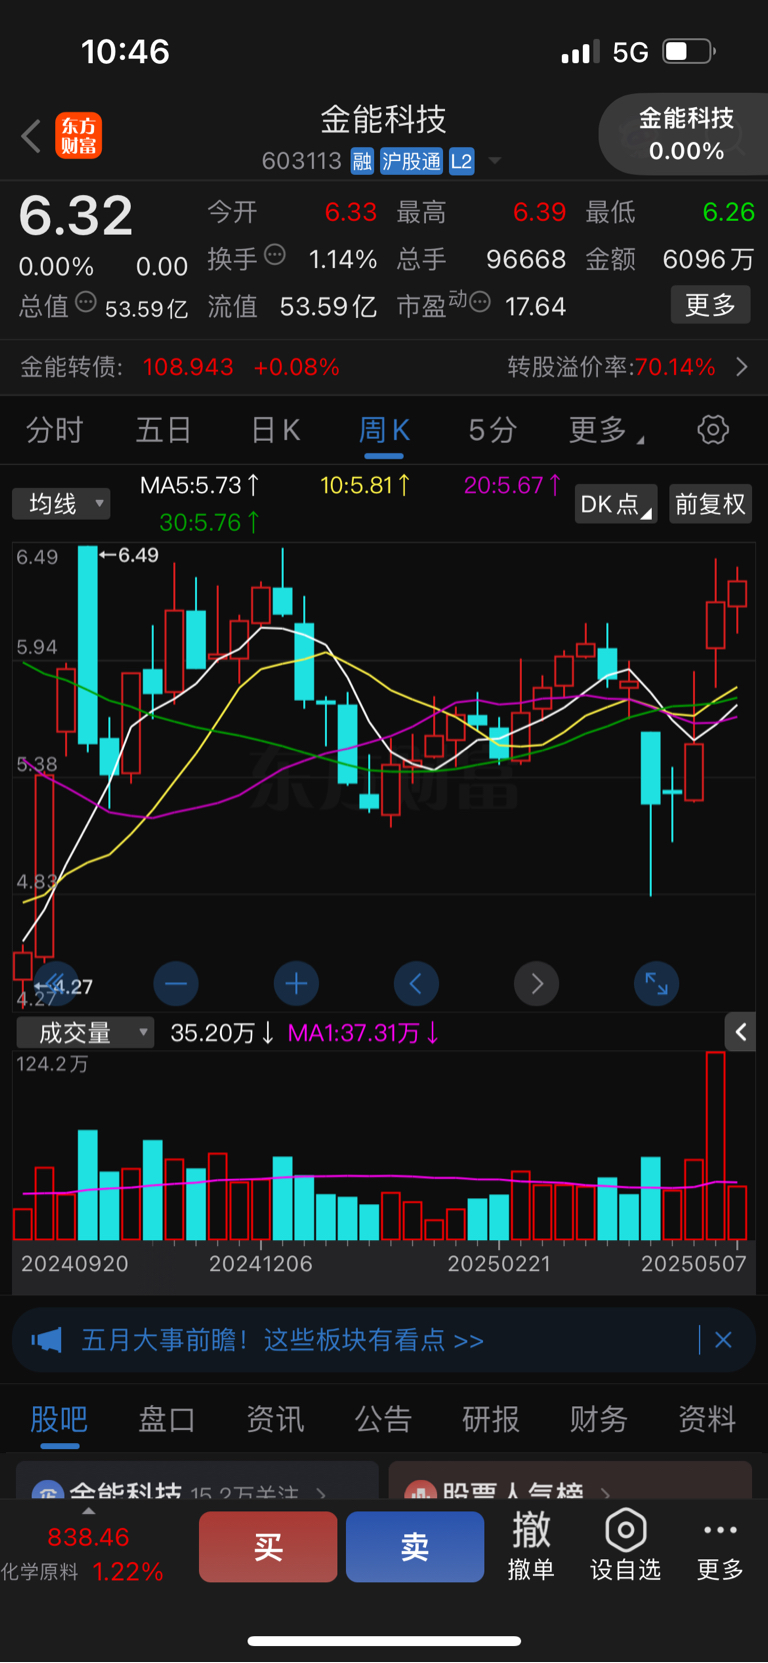Viewport: 768px width, 1663px height.
Task: Show info for 换手 turnover rate
Action: coord(275,256)
